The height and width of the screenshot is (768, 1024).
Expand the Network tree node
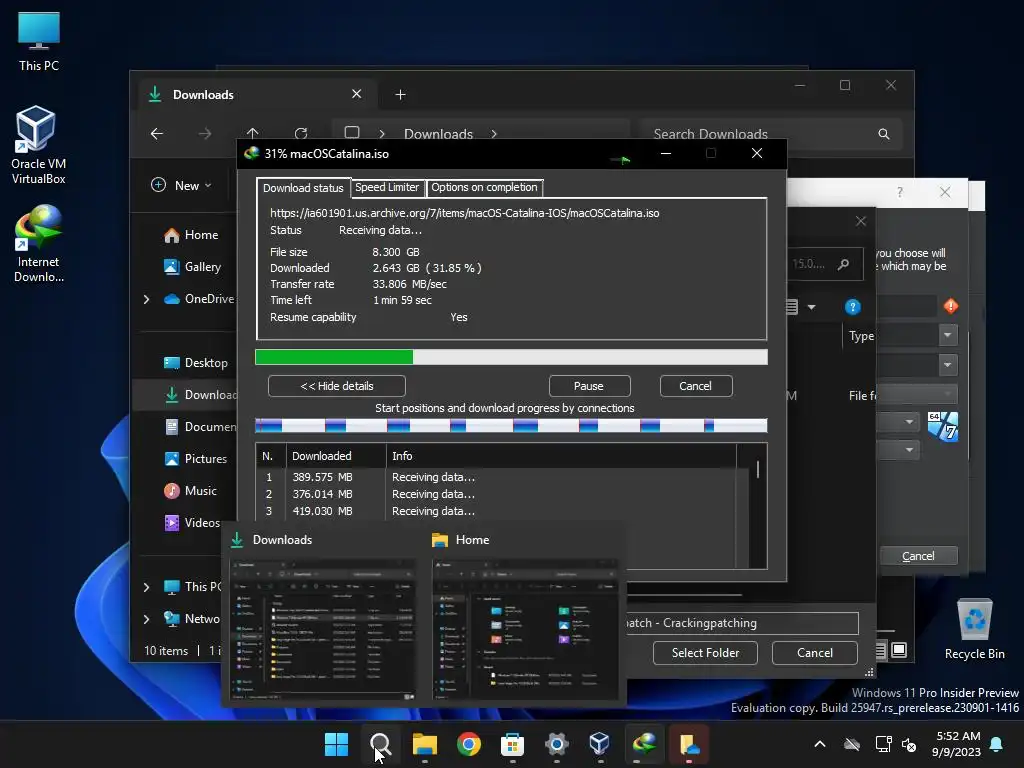146,618
